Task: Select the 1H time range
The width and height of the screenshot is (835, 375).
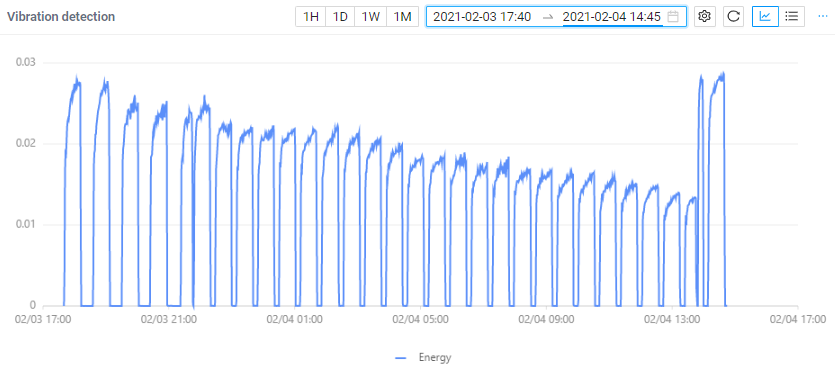Action: pyautogui.click(x=310, y=17)
